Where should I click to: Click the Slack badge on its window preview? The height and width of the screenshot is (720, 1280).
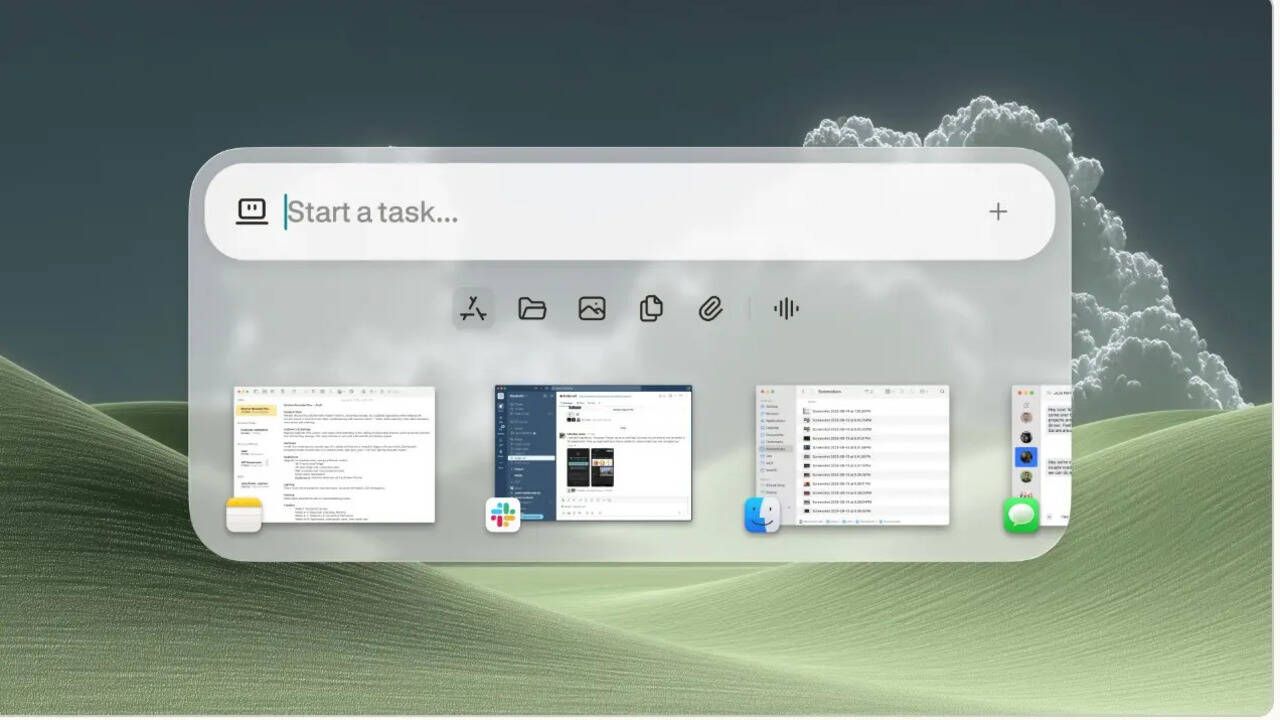click(503, 515)
